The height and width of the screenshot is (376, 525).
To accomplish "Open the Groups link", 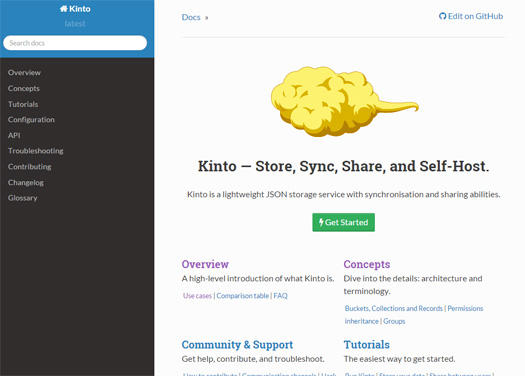I will 394,321.
